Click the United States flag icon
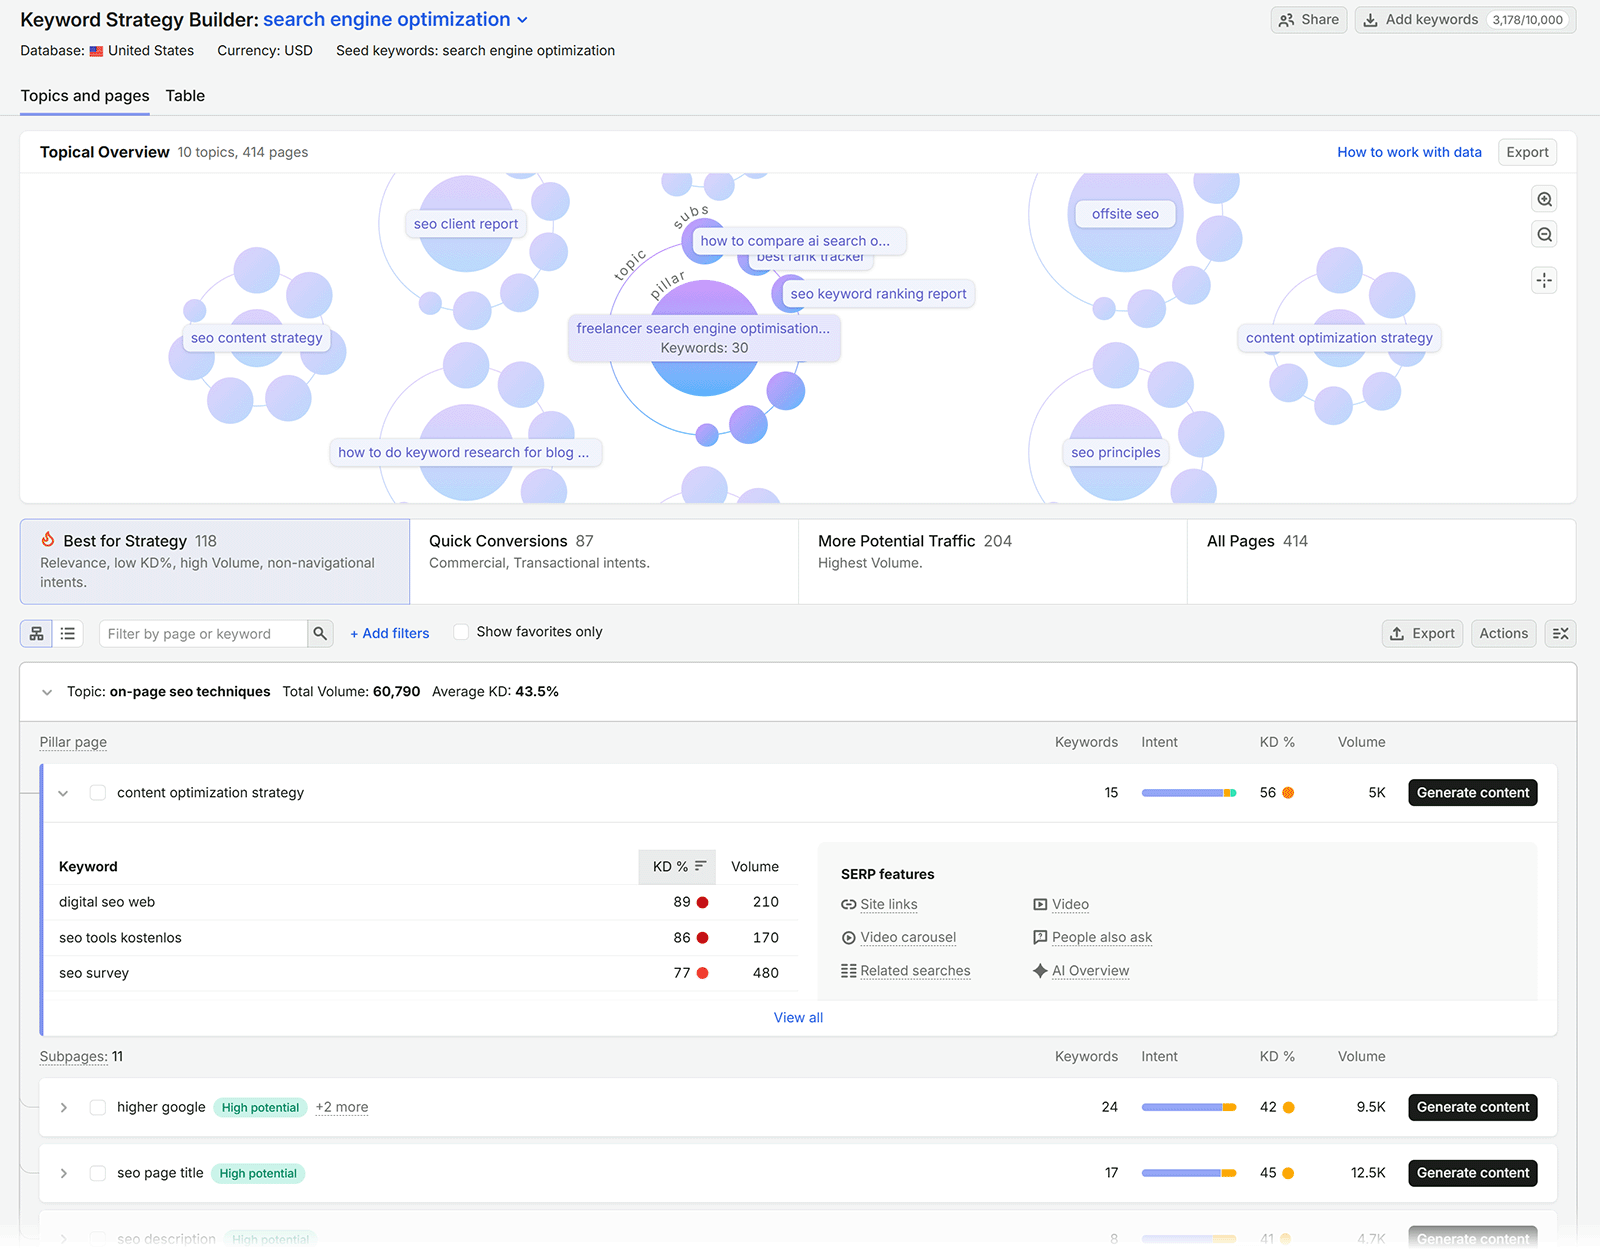Image resolution: width=1600 pixels, height=1255 pixels. click(x=96, y=51)
